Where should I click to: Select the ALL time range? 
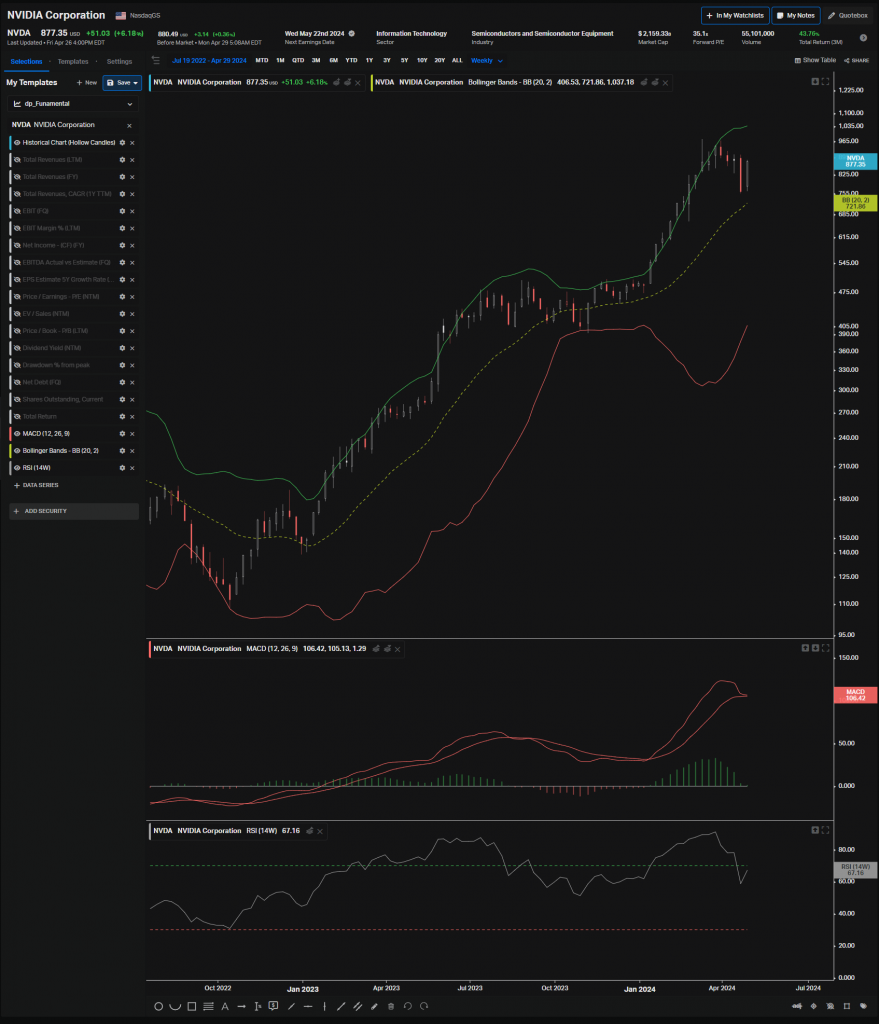tap(457, 61)
